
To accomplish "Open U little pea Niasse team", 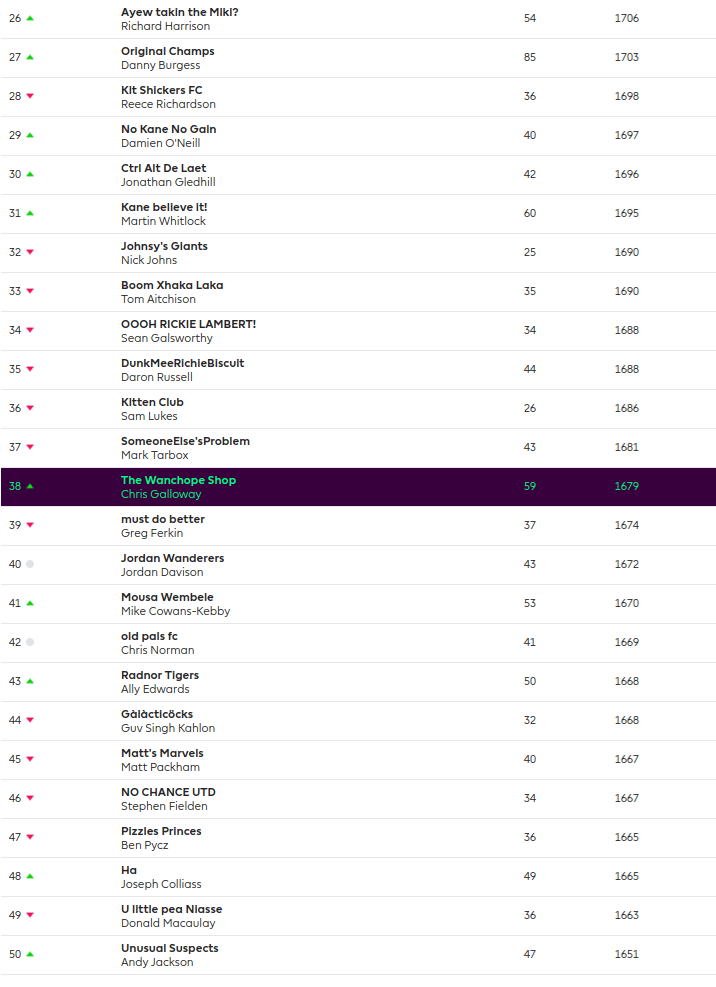I will tap(171, 909).
